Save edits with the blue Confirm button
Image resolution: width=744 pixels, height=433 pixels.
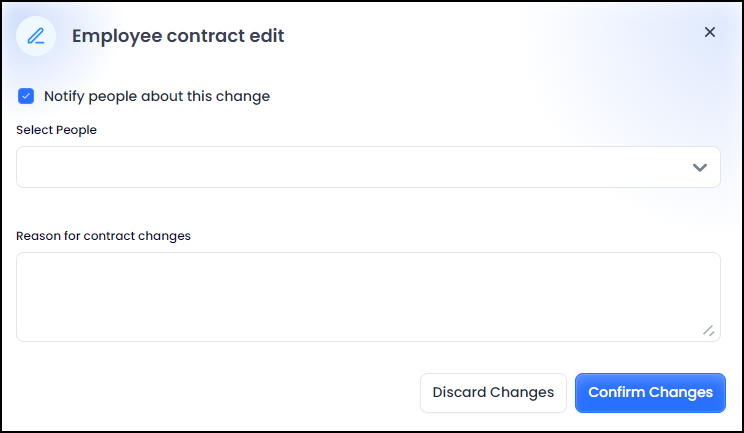coord(650,393)
